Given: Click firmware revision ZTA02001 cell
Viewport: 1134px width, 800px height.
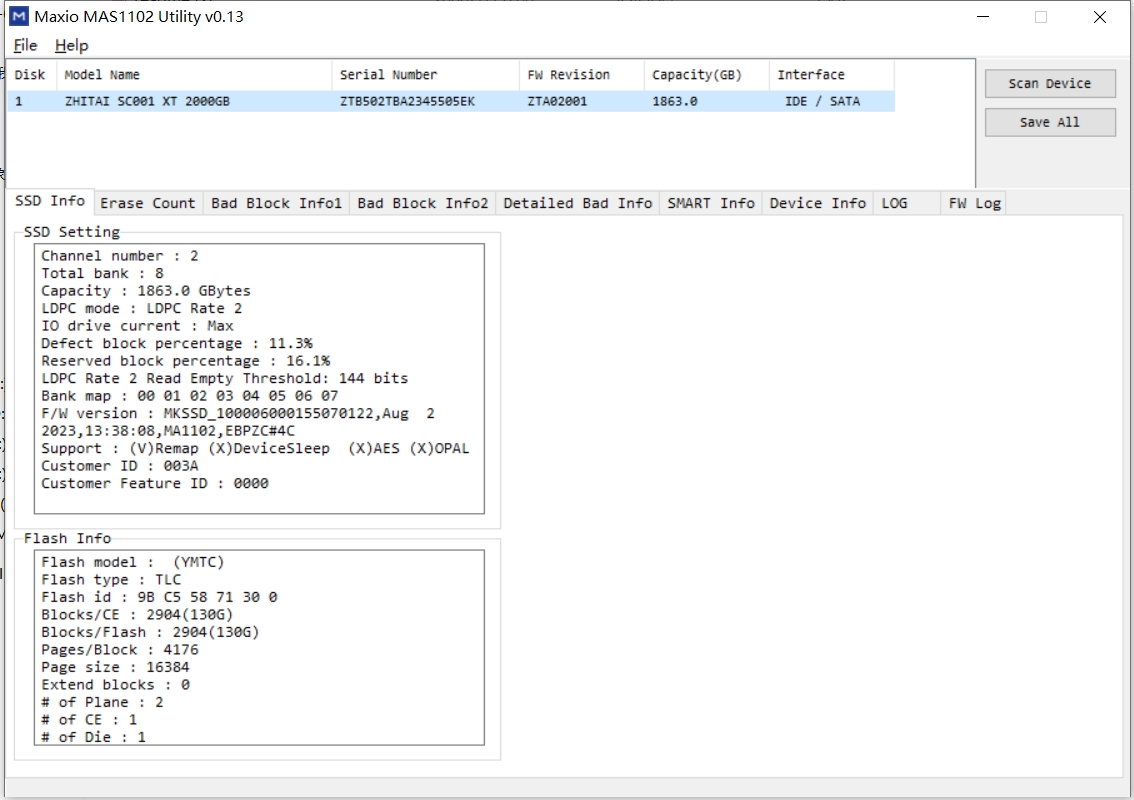Looking at the screenshot, I should 557,101.
